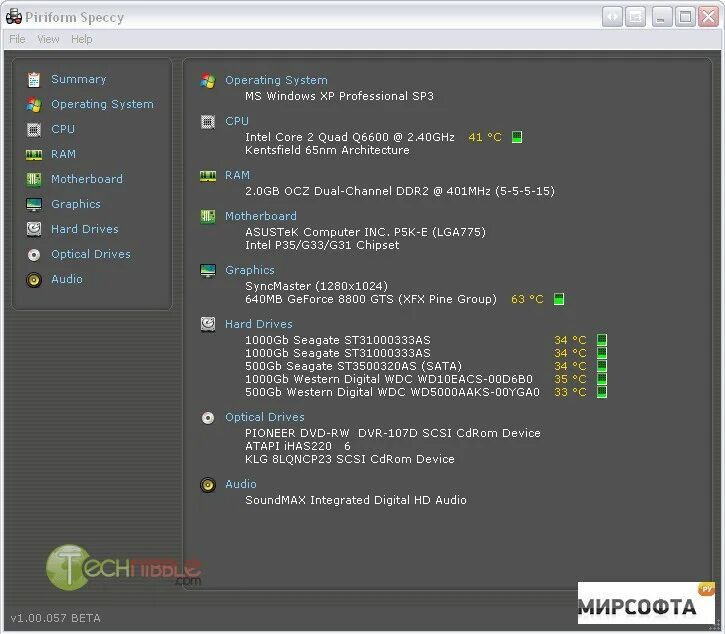Select Operating System in the sidebar
Image resolution: width=725 pixels, height=634 pixels.
tap(102, 105)
